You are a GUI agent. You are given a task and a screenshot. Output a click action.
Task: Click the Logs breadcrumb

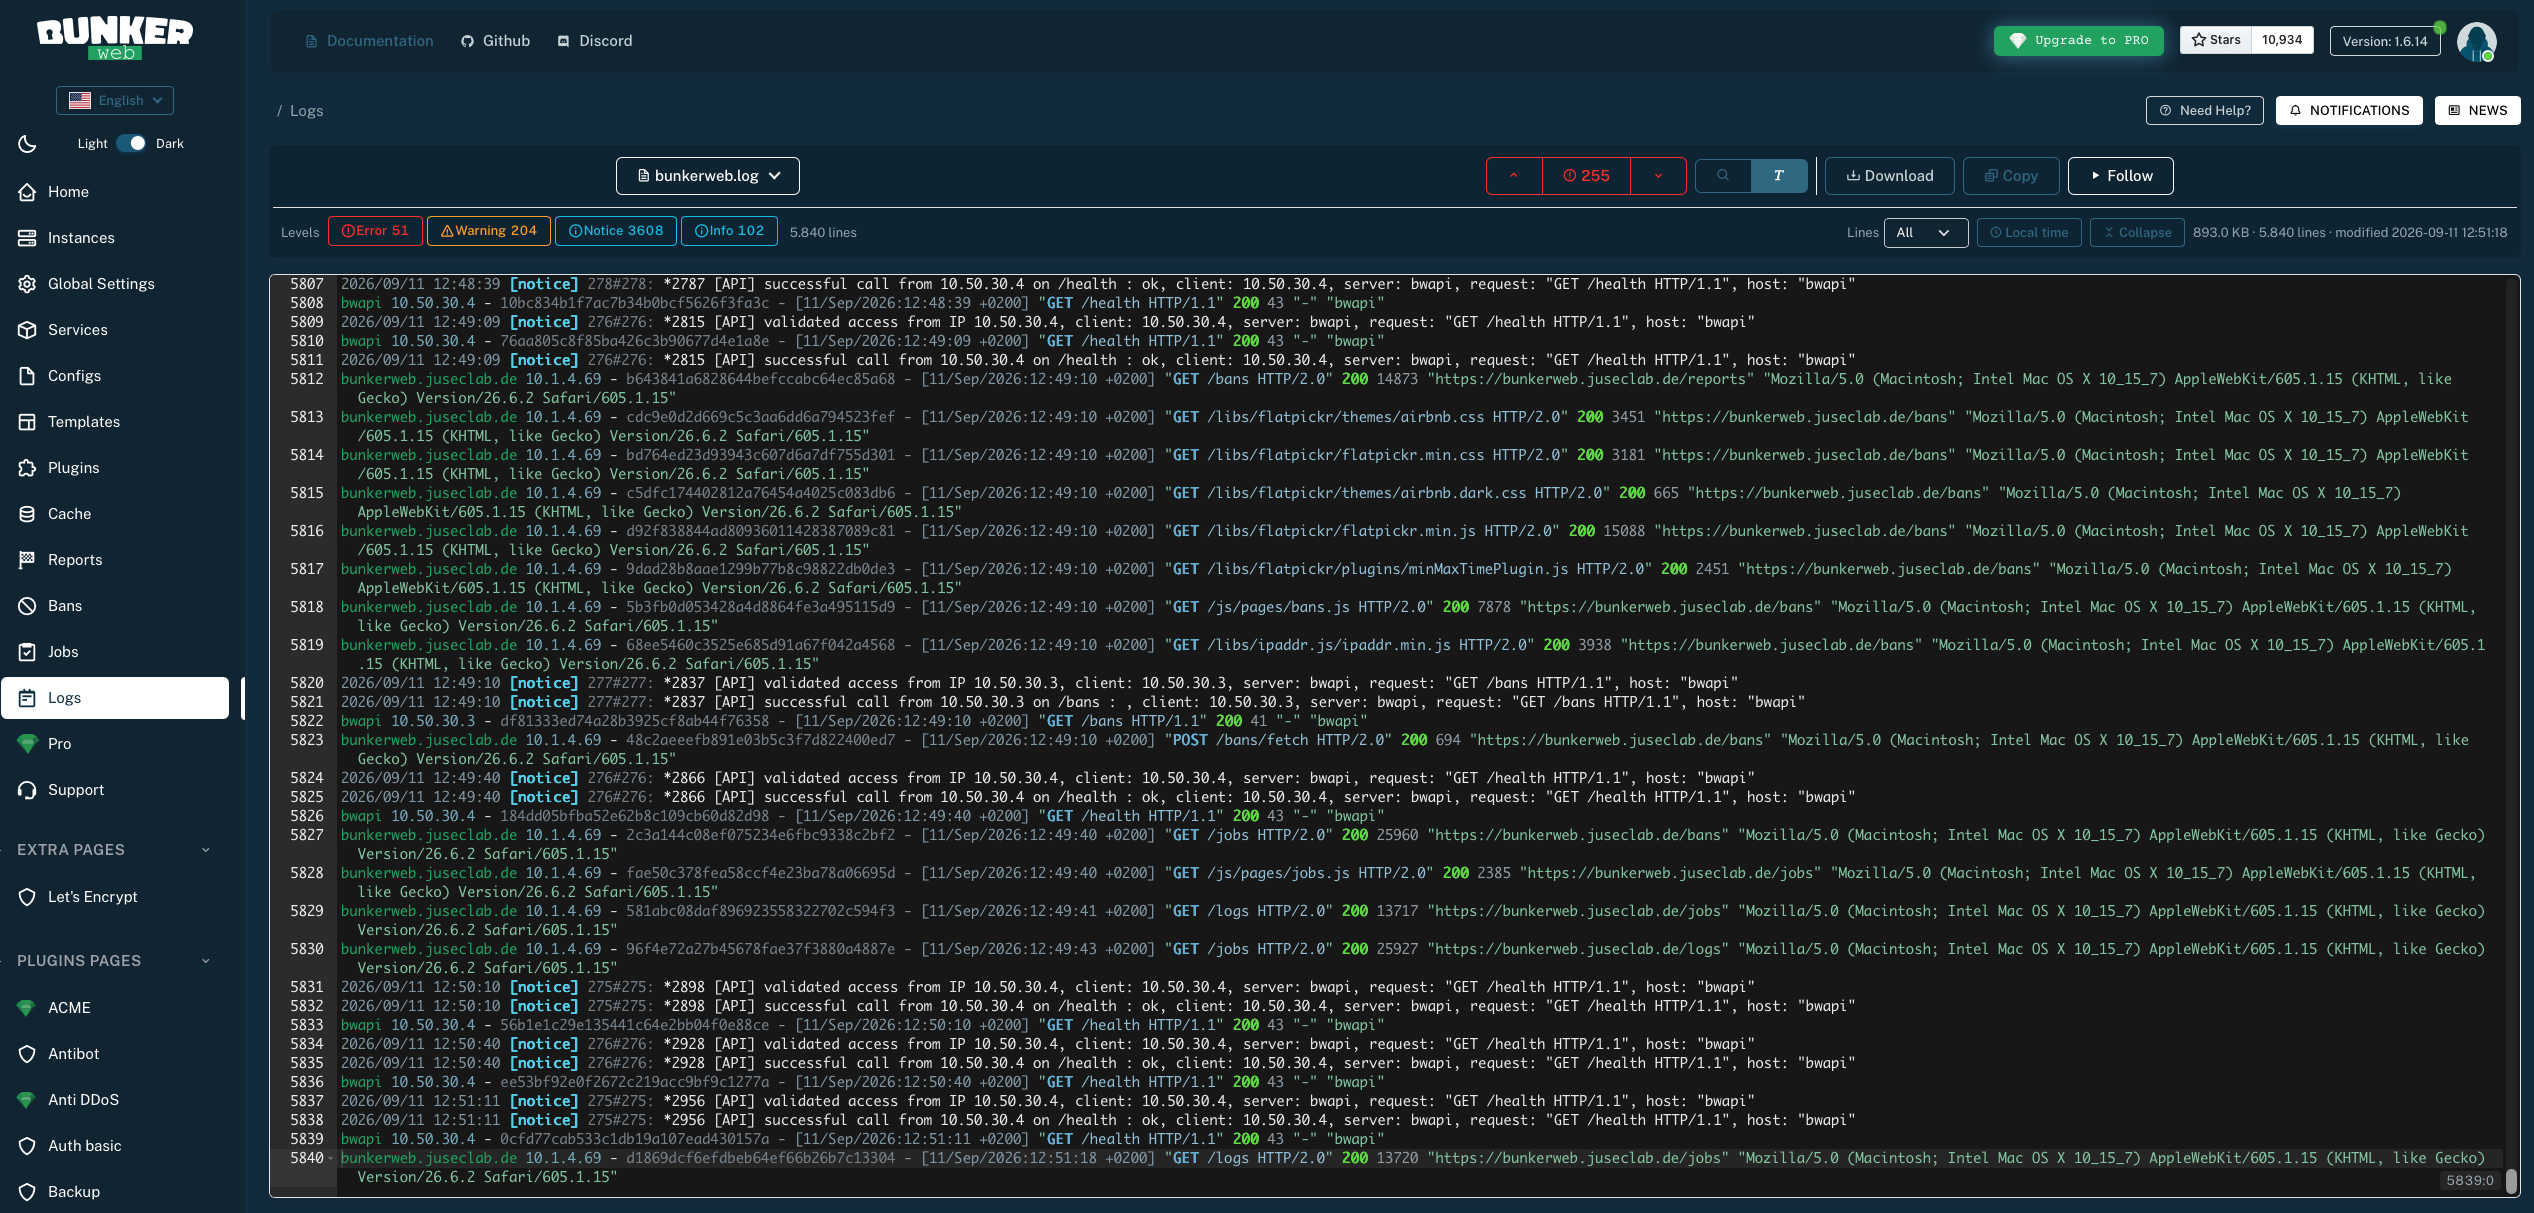tap(306, 111)
